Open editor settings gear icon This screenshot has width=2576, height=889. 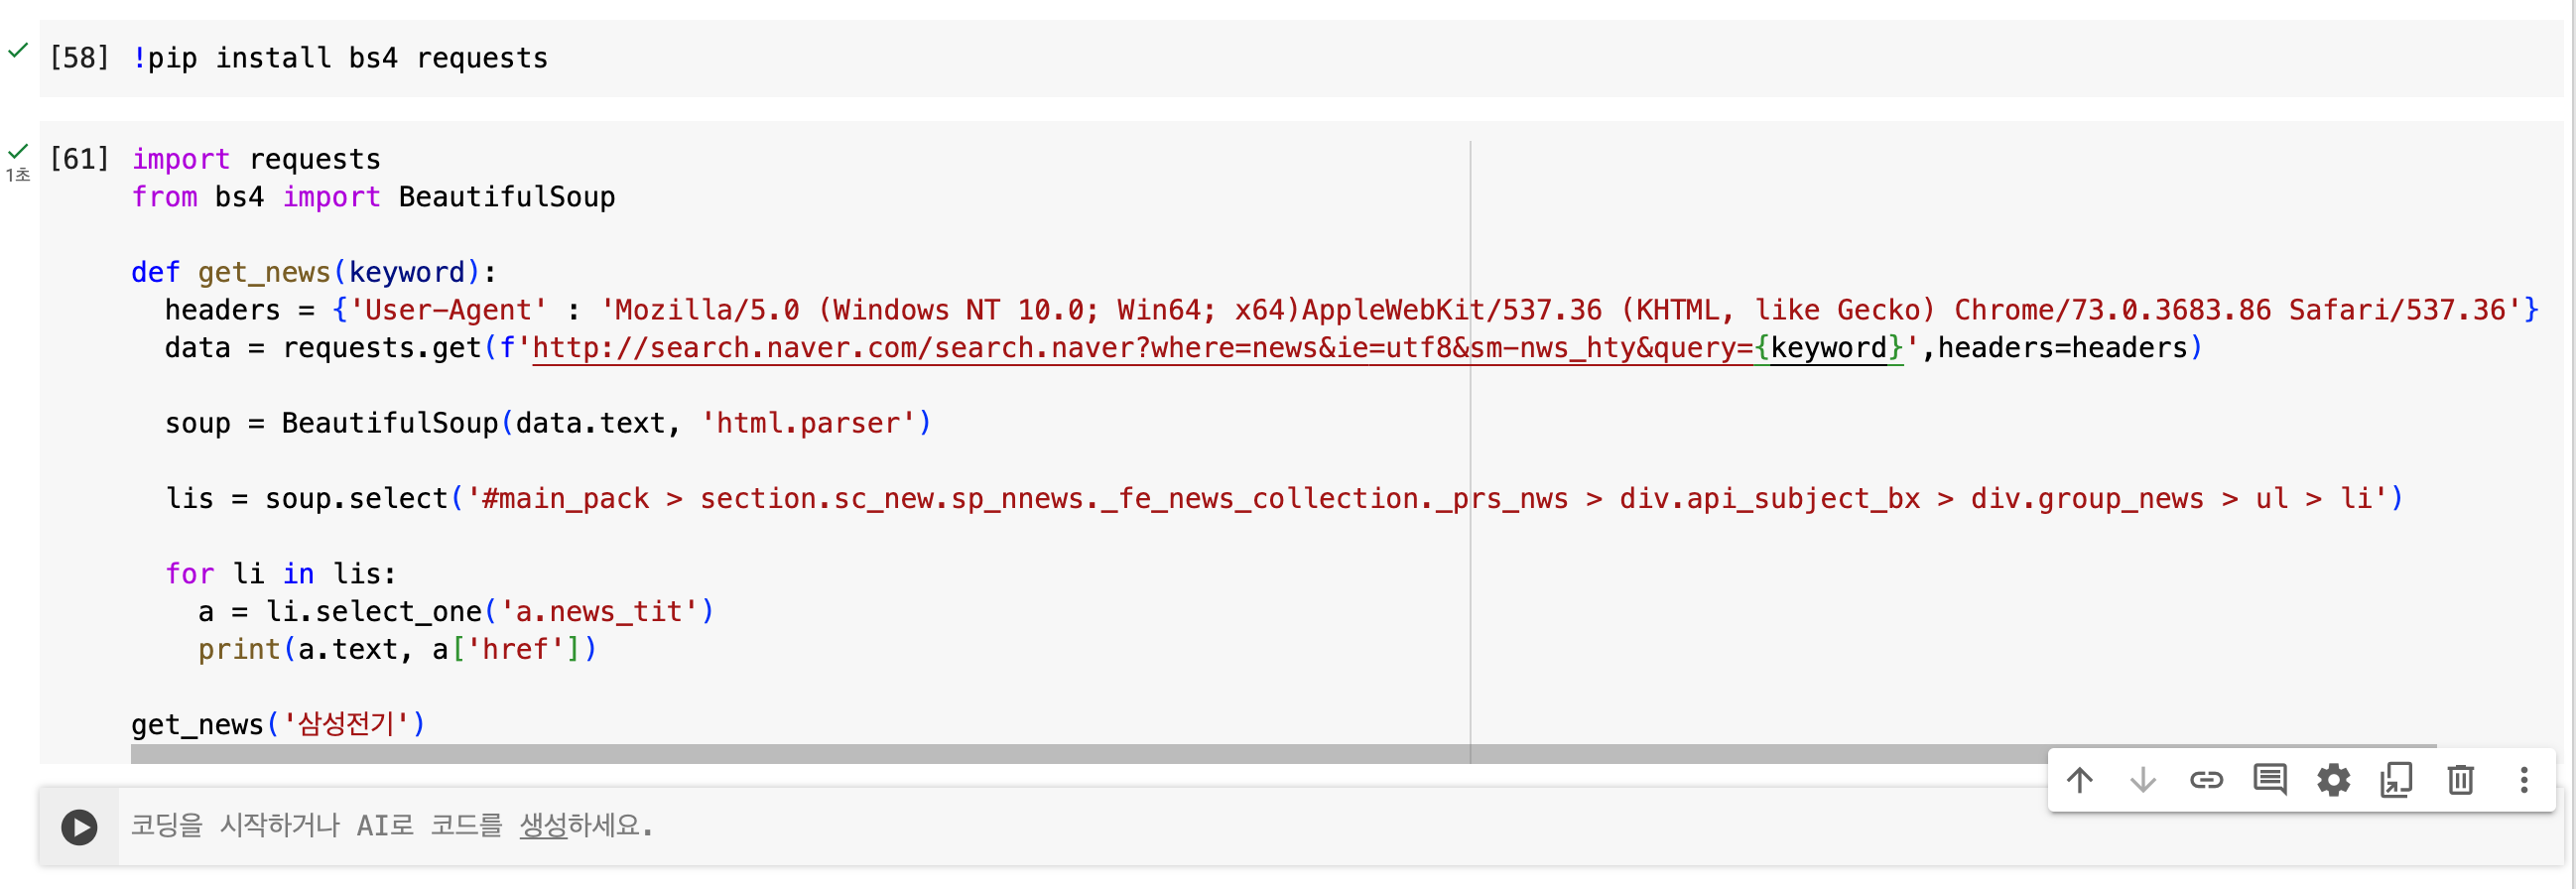pos(2333,780)
